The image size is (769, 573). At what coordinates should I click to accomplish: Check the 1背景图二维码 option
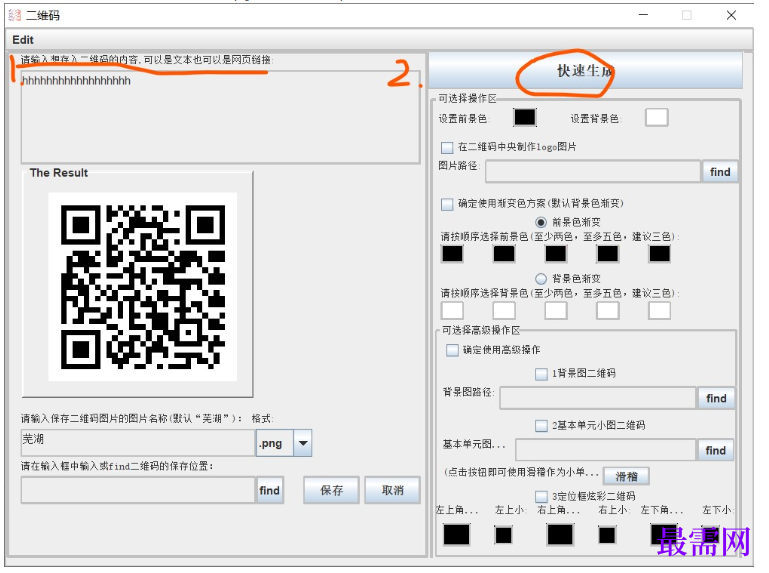pyautogui.click(x=541, y=374)
